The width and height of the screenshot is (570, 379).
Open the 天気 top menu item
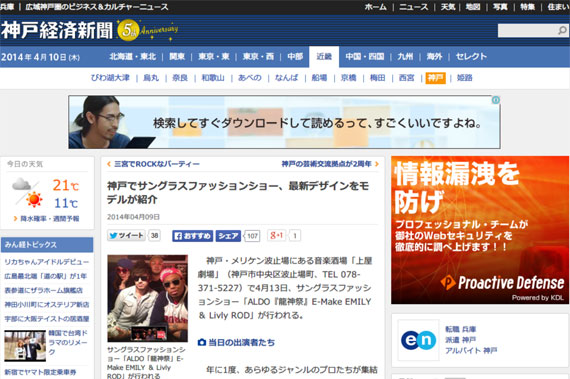448,7
